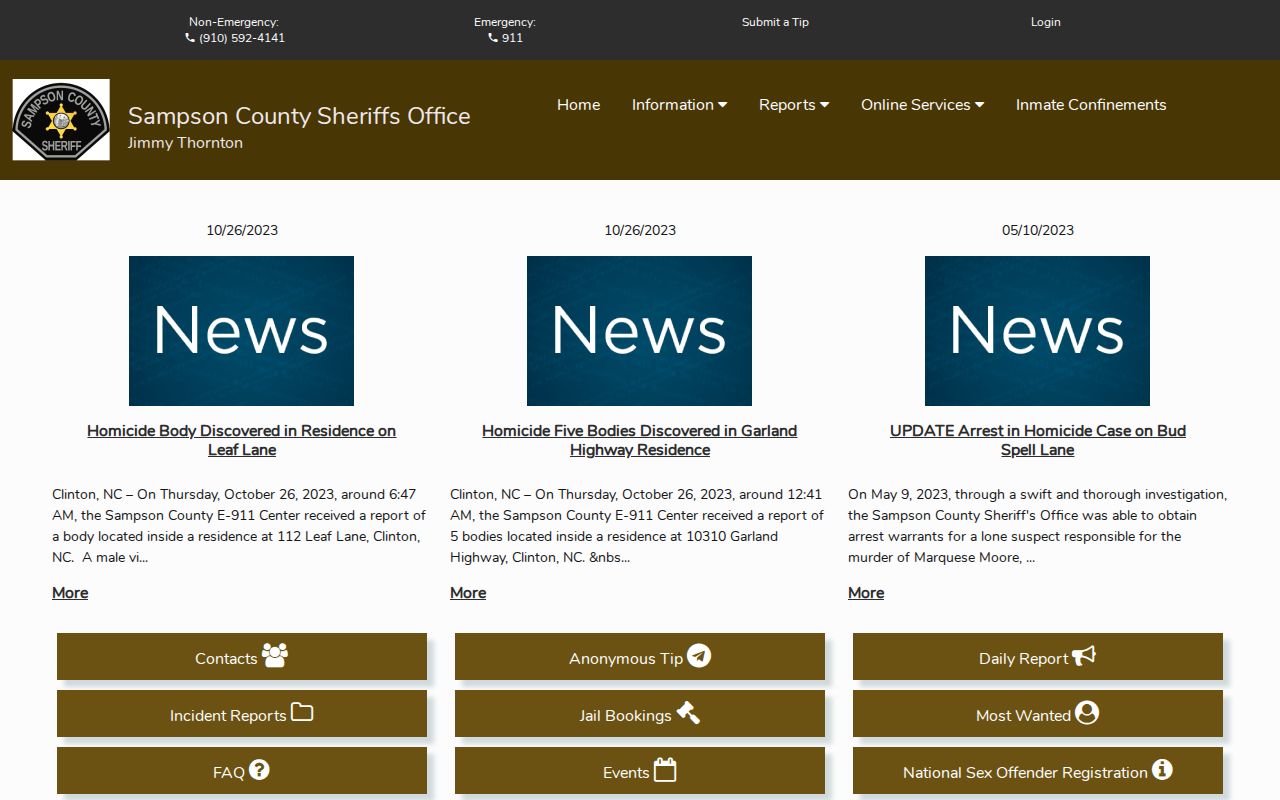The width and height of the screenshot is (1280, 800).
Task: Click the Emergency 911 number text
Action: (512, 38)
